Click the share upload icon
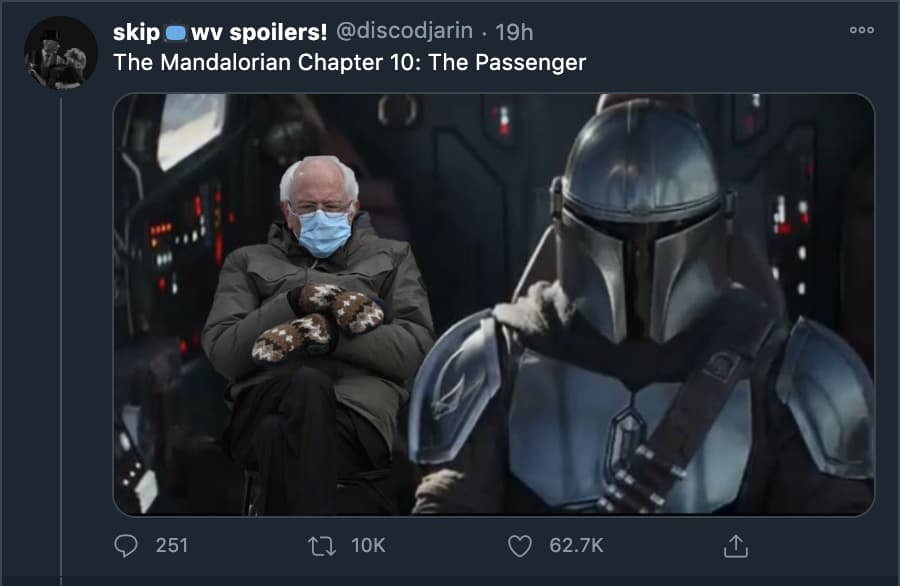 [735, 545]
